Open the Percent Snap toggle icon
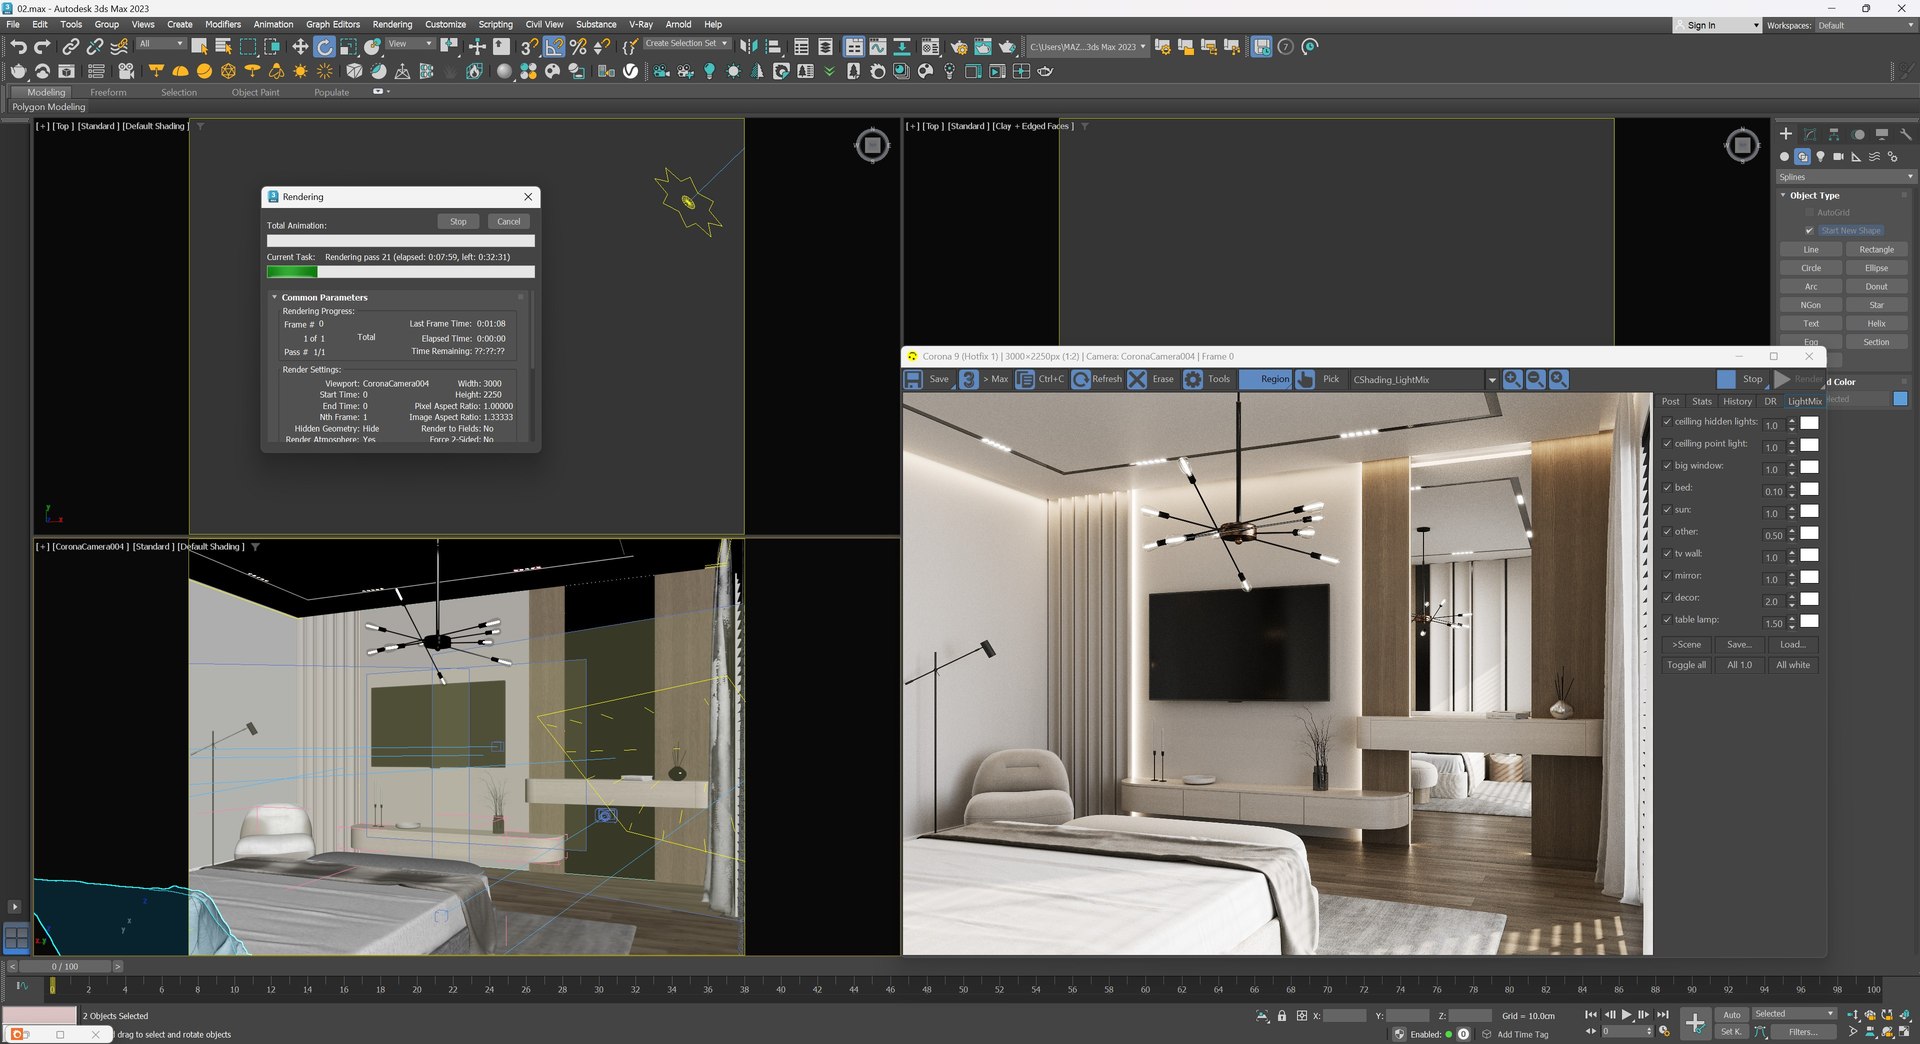The image size is (1920, 1044). [578, 46]
